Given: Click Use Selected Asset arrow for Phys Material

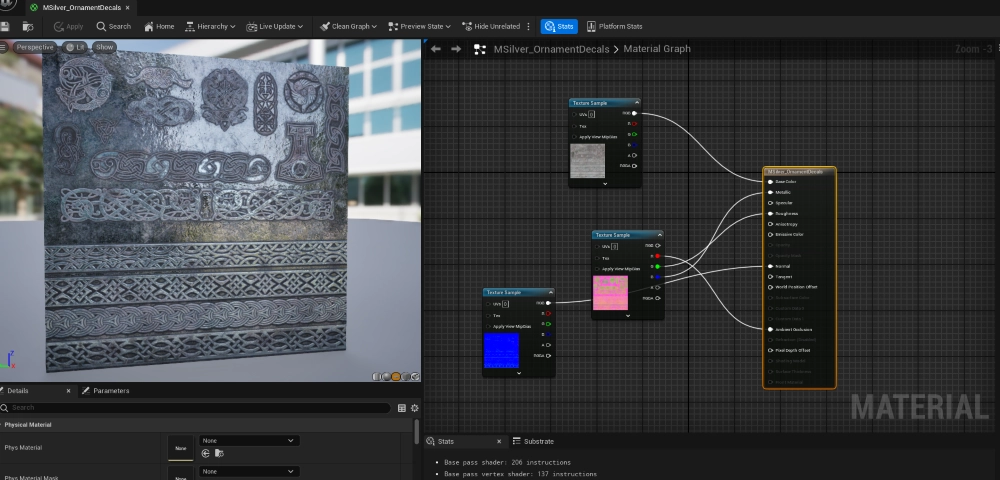Looking at the screenshot, I should (205, 453).
